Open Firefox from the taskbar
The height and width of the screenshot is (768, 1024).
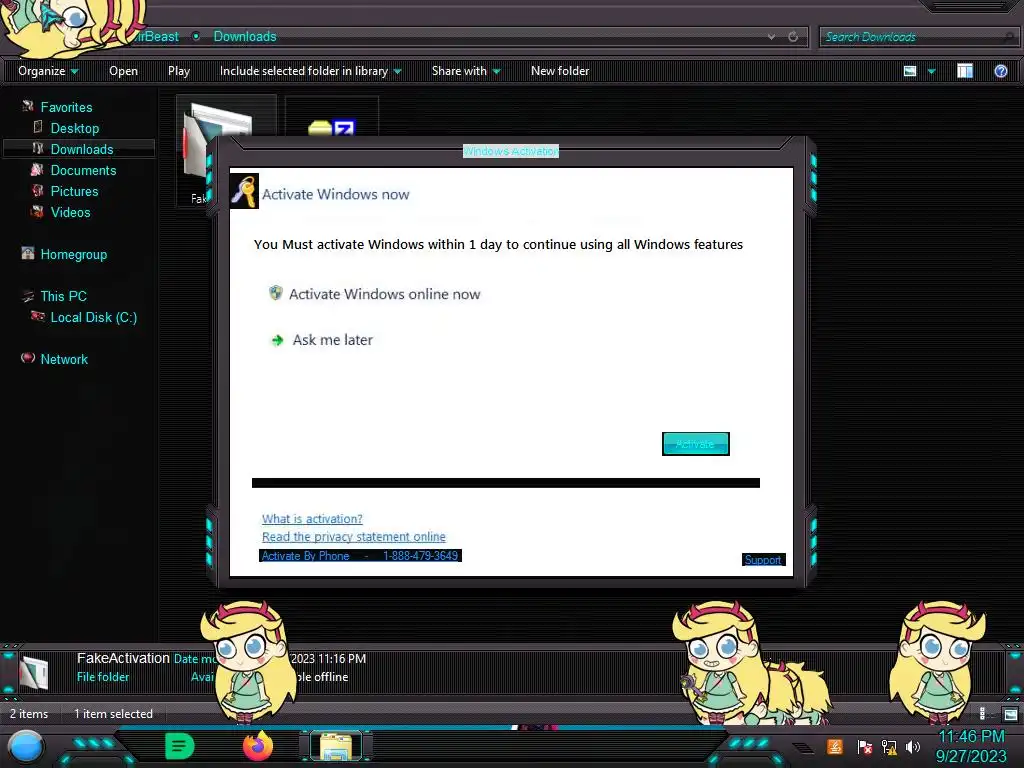pyautogui.click(x=257, y=745)
